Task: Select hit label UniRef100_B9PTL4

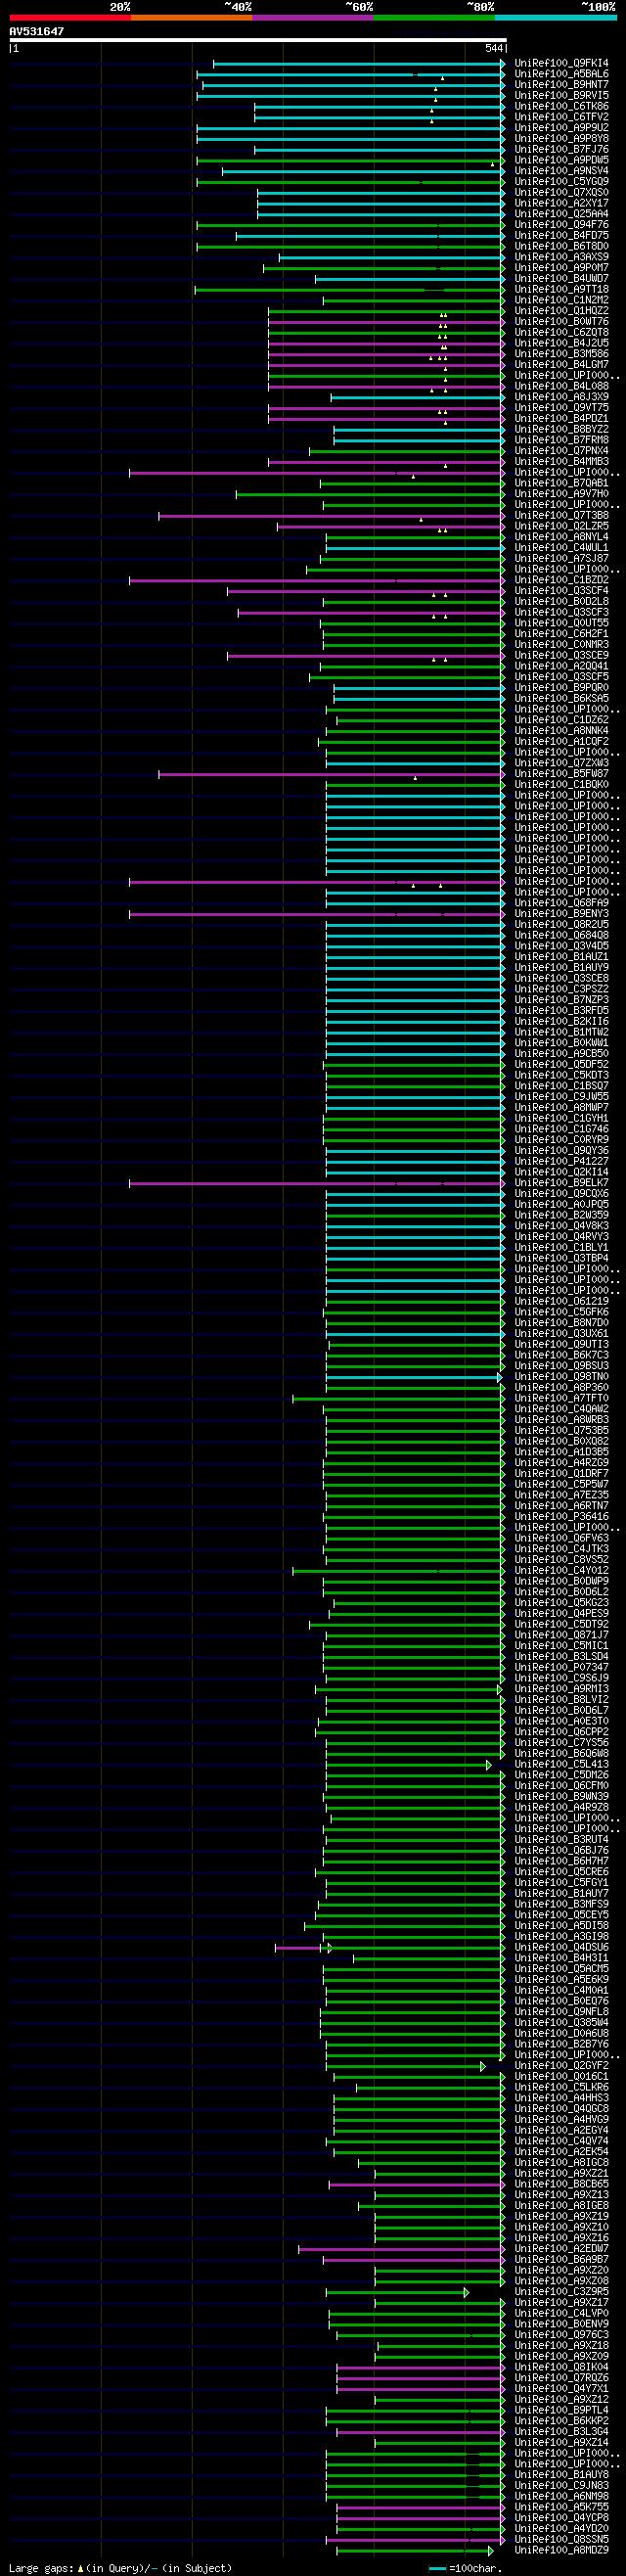Action: [x=561, y=2410]
